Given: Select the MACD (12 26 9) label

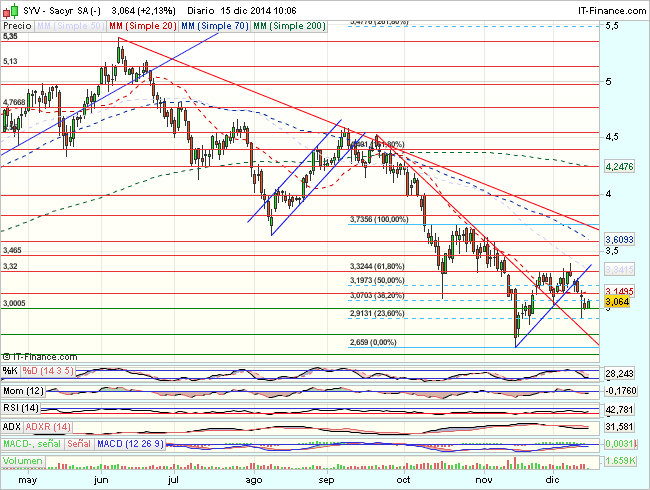Looking at the screenshot, I should 130,444.
